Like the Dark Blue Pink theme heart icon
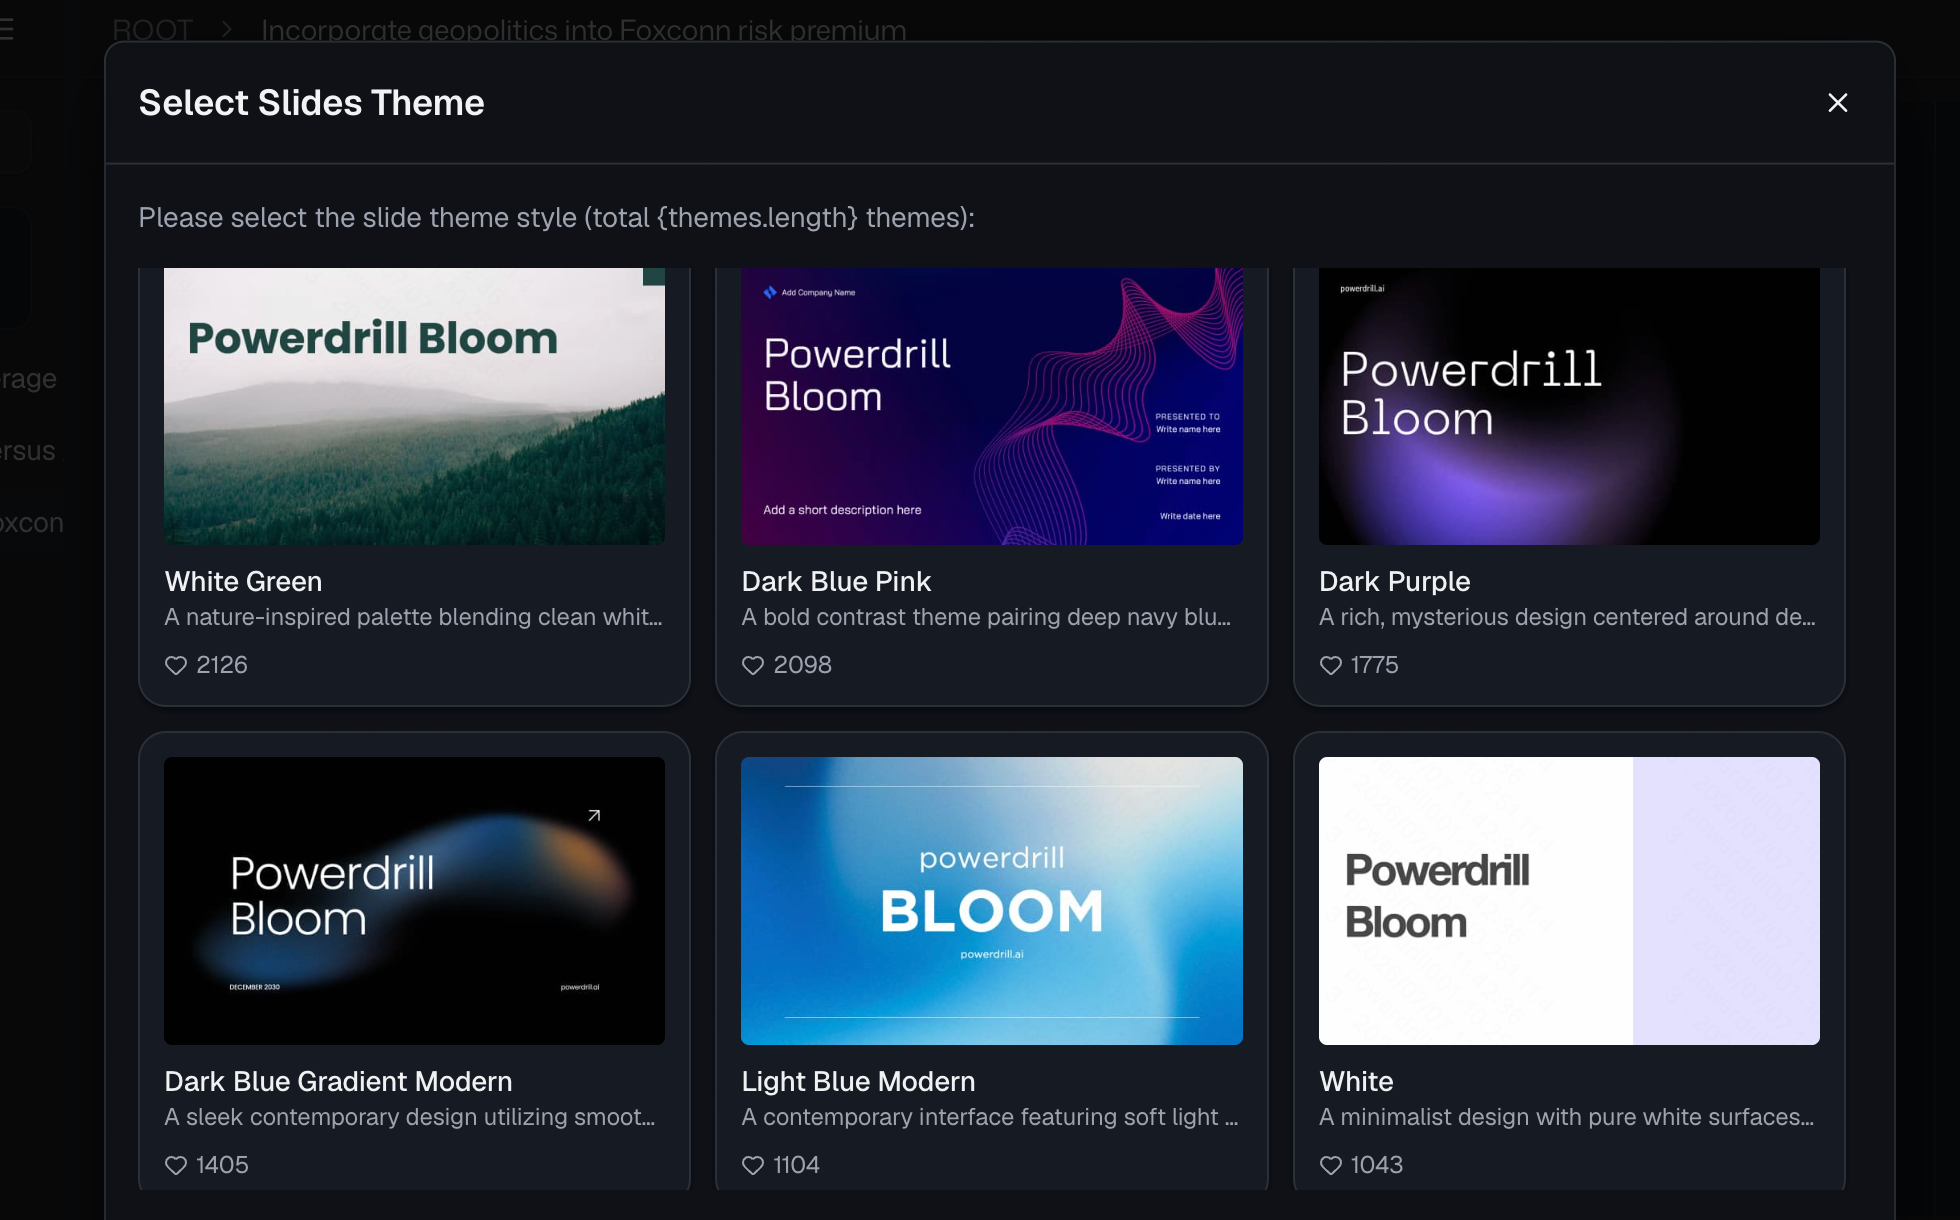 point(753,665)
